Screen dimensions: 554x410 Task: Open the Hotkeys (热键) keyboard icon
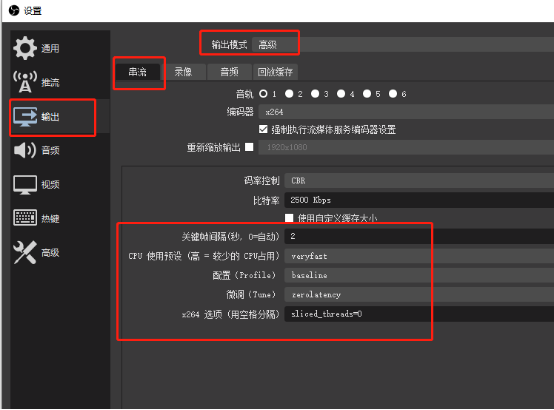(x=25, y=218)
